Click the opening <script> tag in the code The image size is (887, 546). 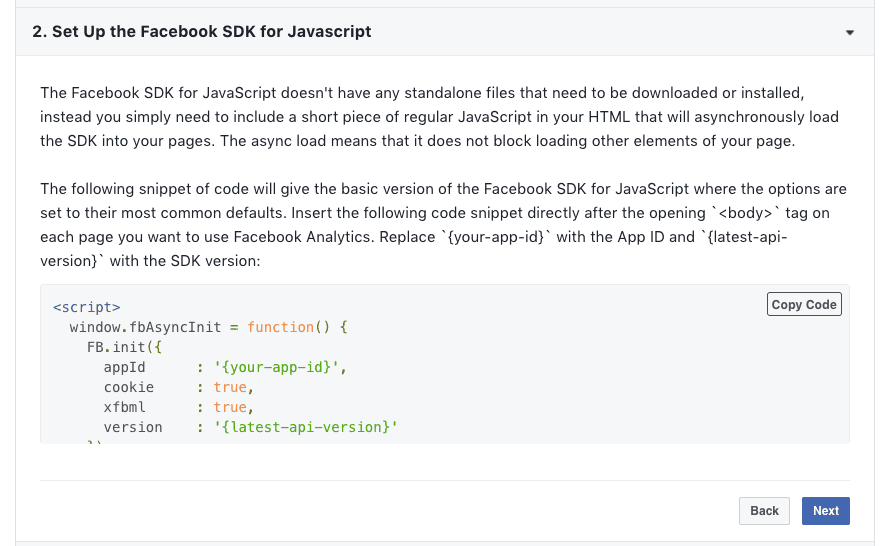[x=87, y=307]
